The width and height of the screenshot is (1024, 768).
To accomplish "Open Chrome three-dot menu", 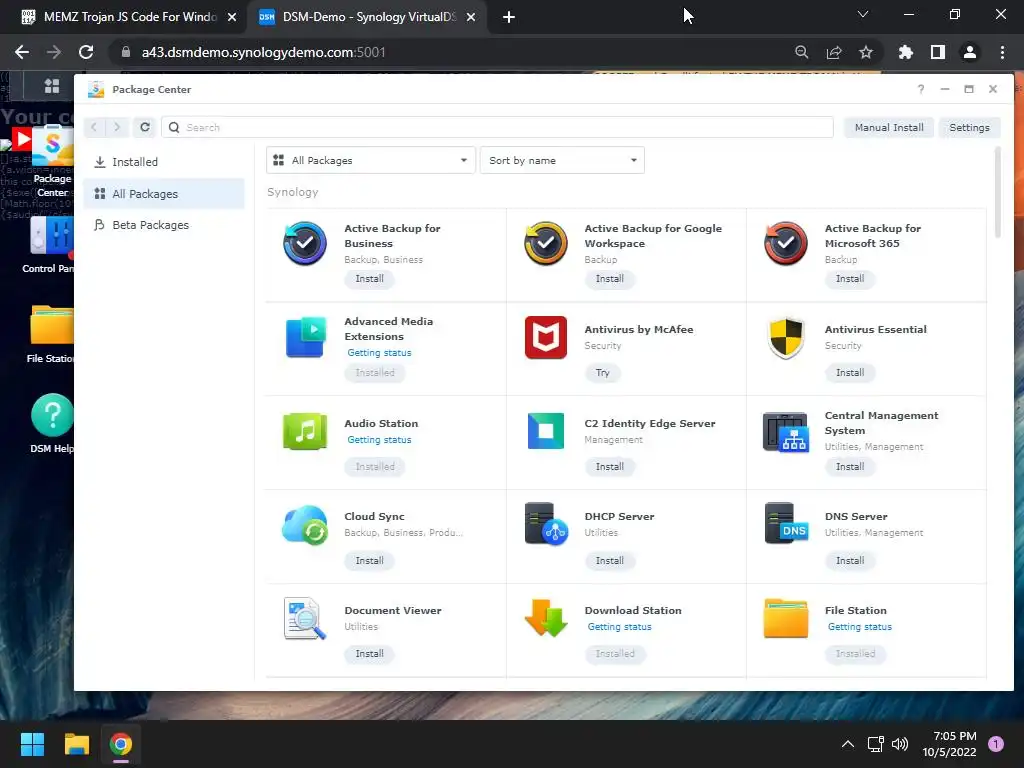I will pos(1002,52).
